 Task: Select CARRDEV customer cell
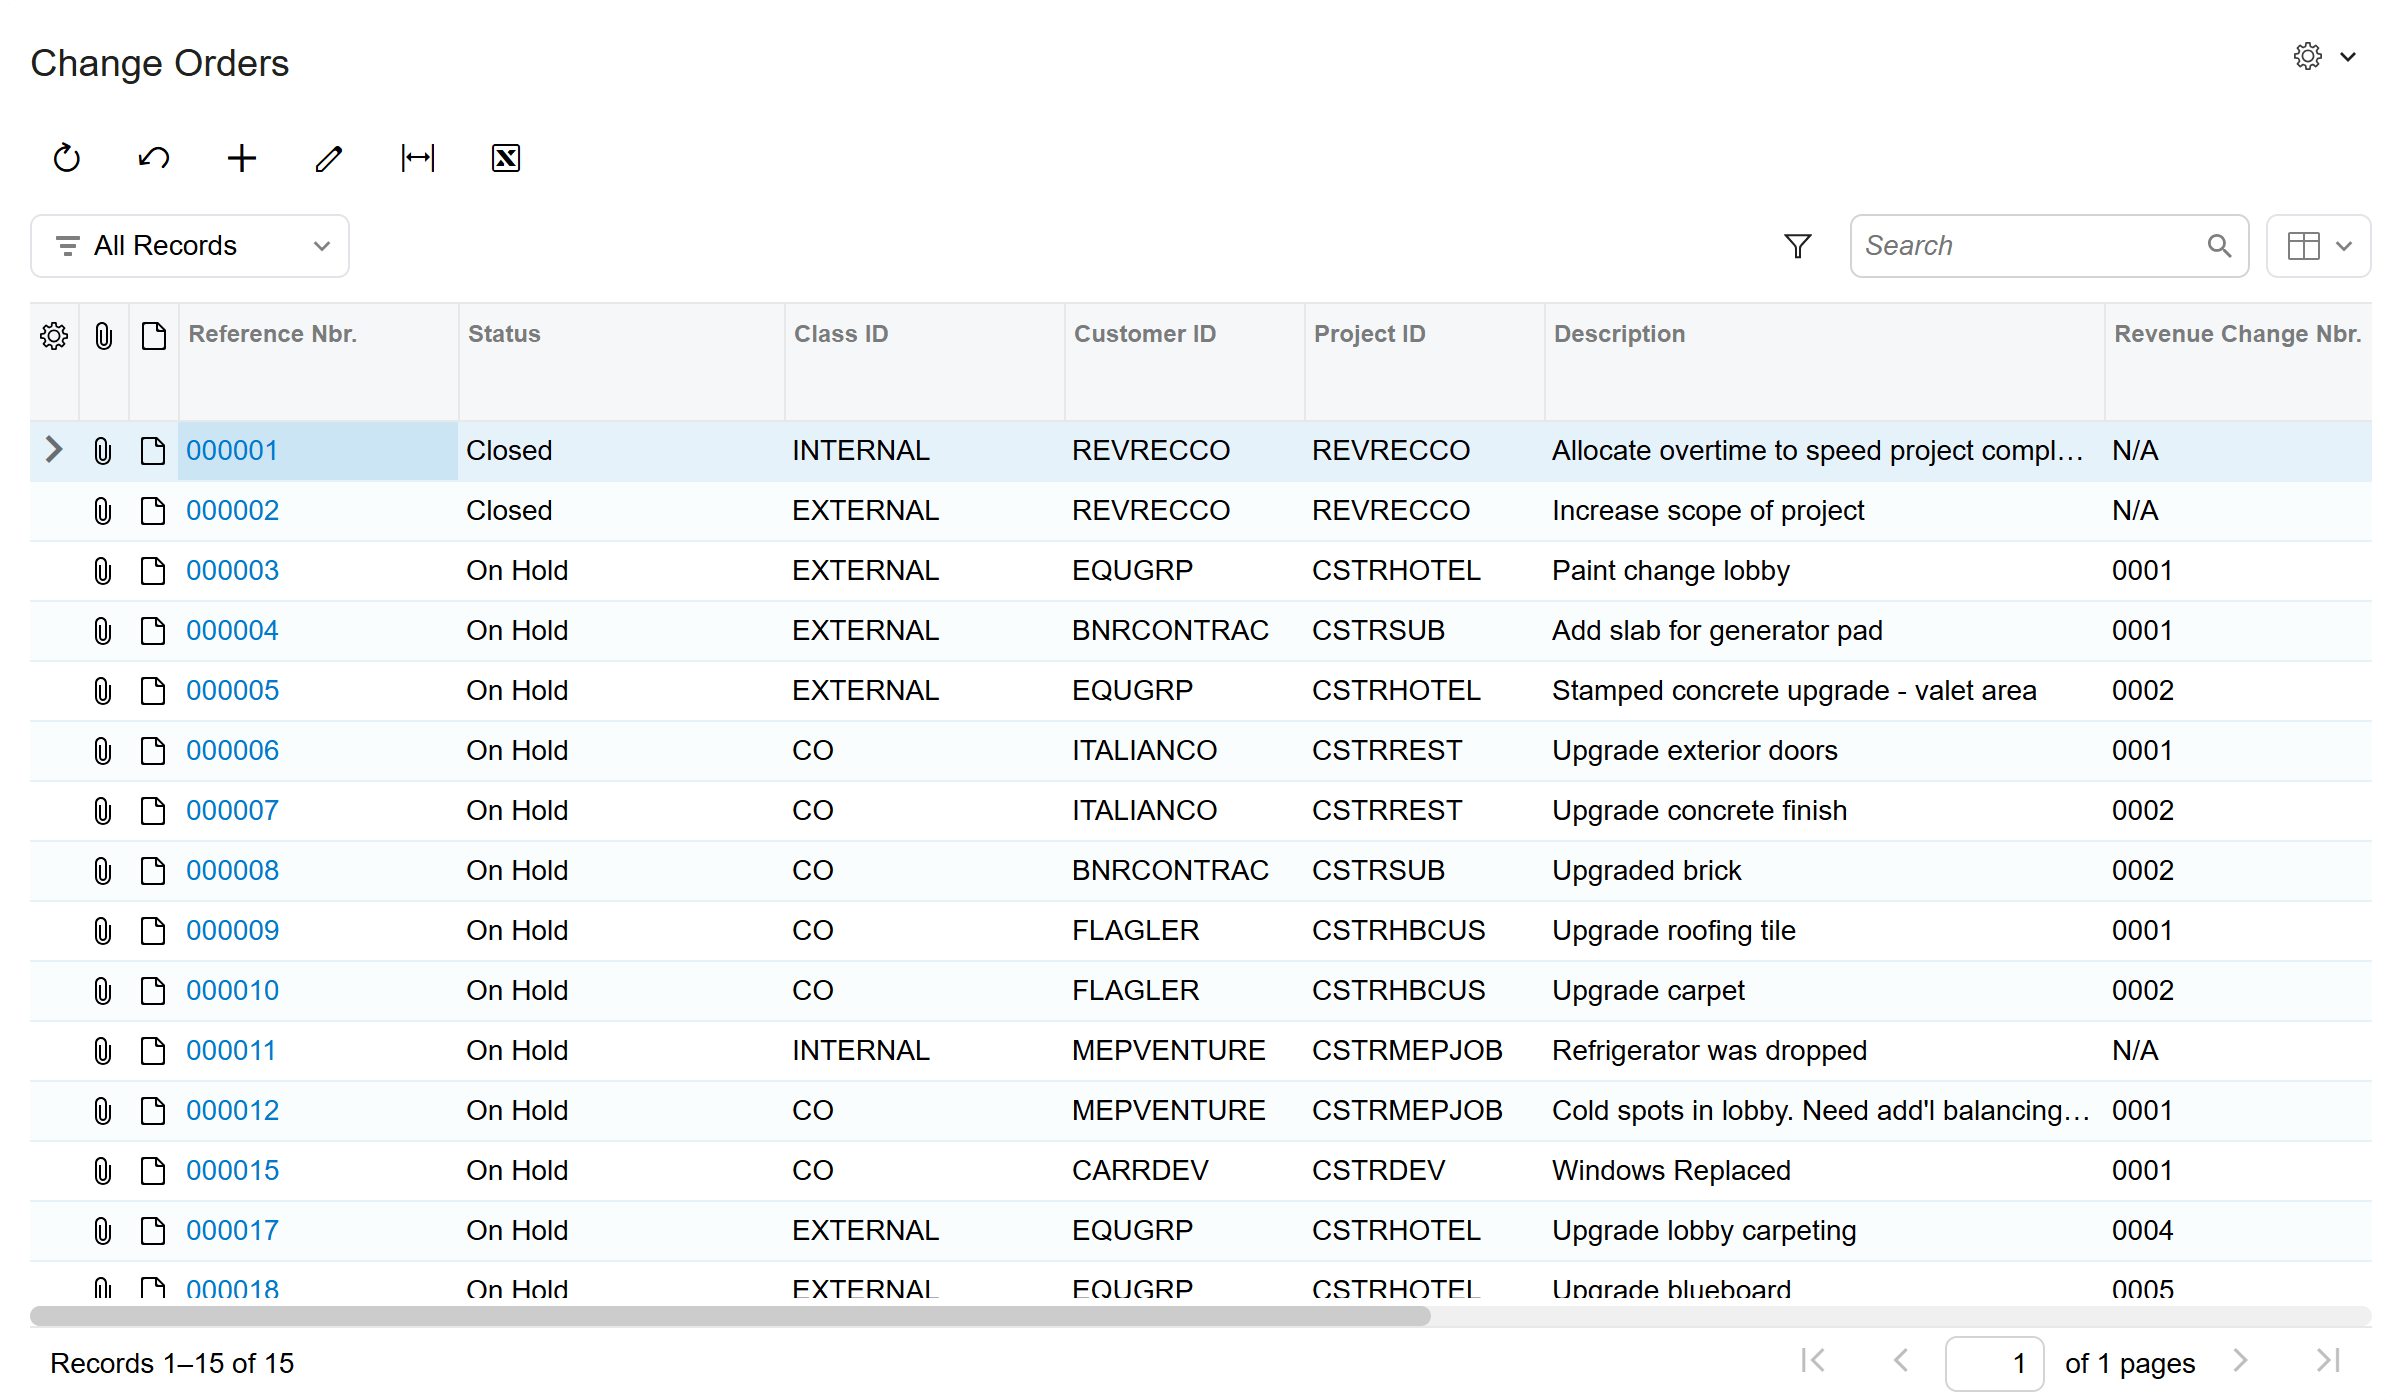click(x=1184, y=1171)
